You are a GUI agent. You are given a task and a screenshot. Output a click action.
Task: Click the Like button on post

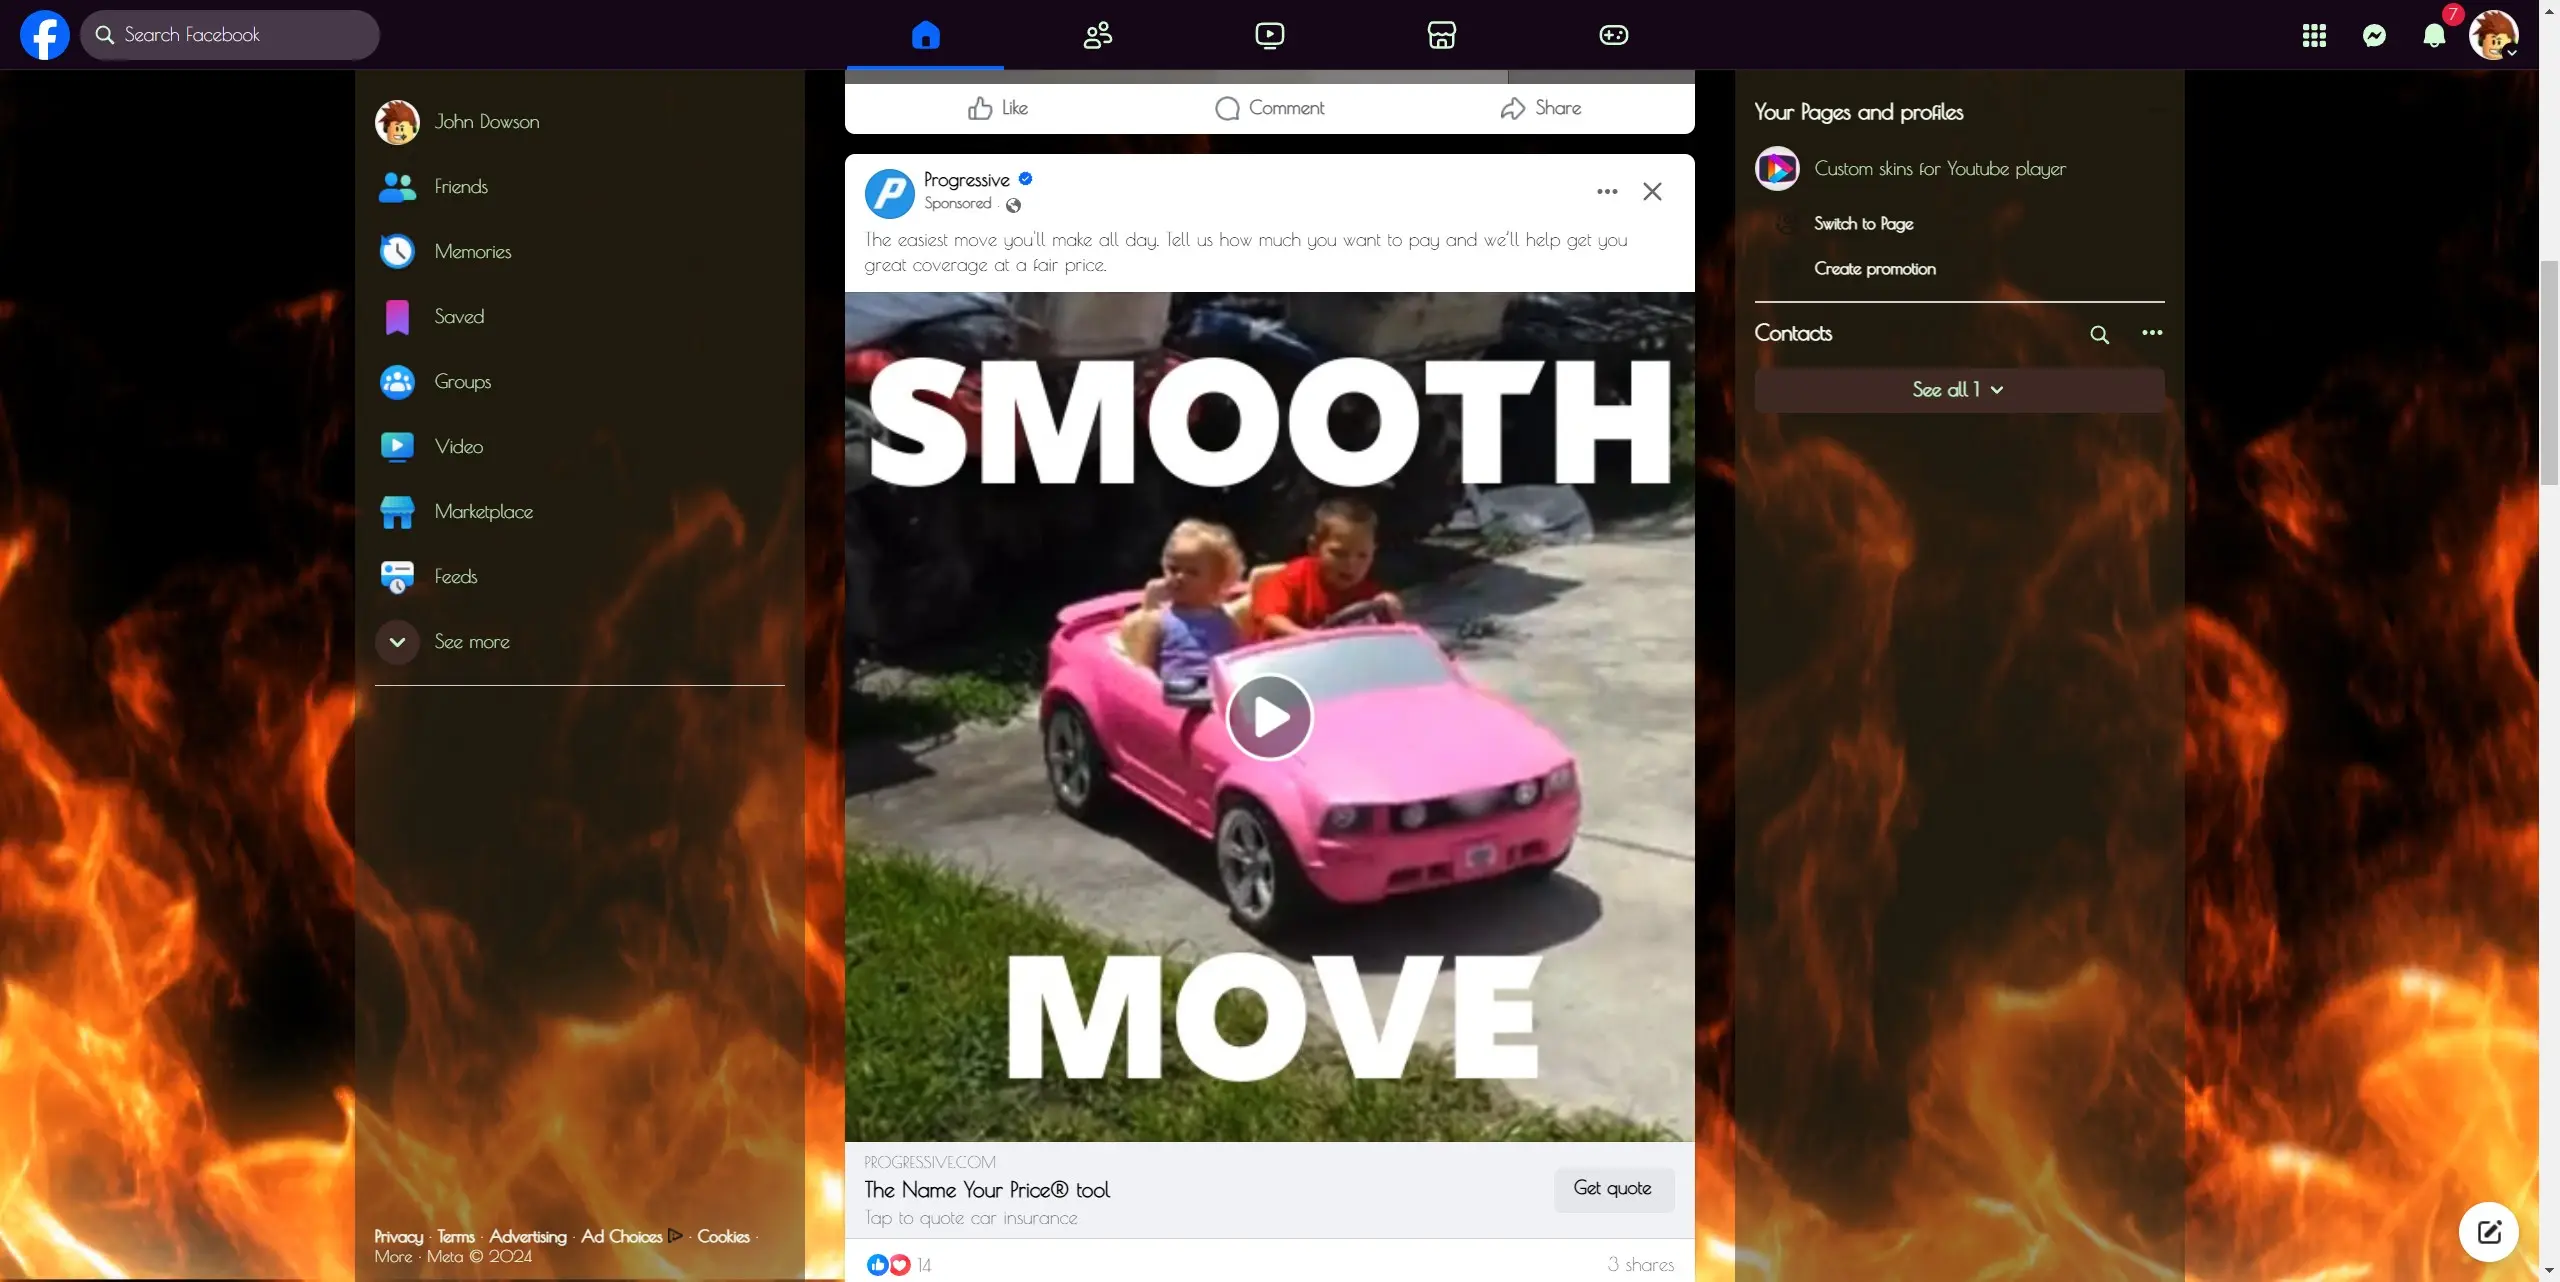click(x=999, y=106)
